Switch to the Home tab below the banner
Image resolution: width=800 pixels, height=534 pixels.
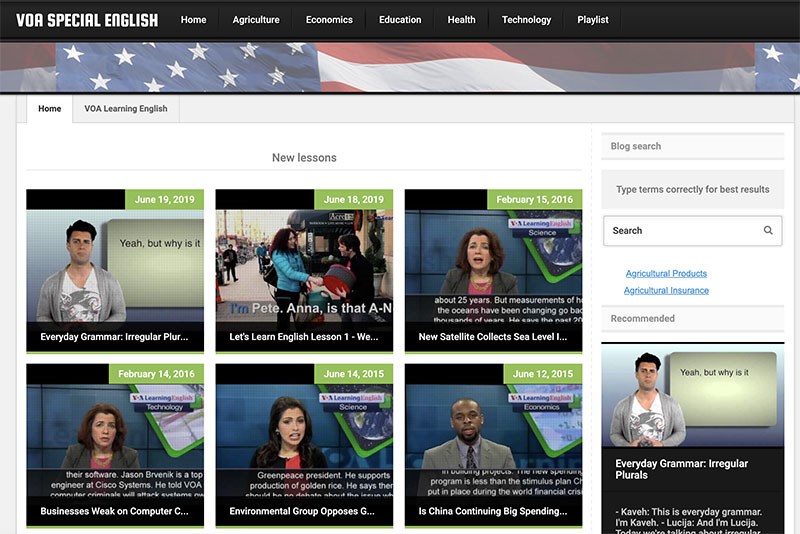(x=49, y=109)
